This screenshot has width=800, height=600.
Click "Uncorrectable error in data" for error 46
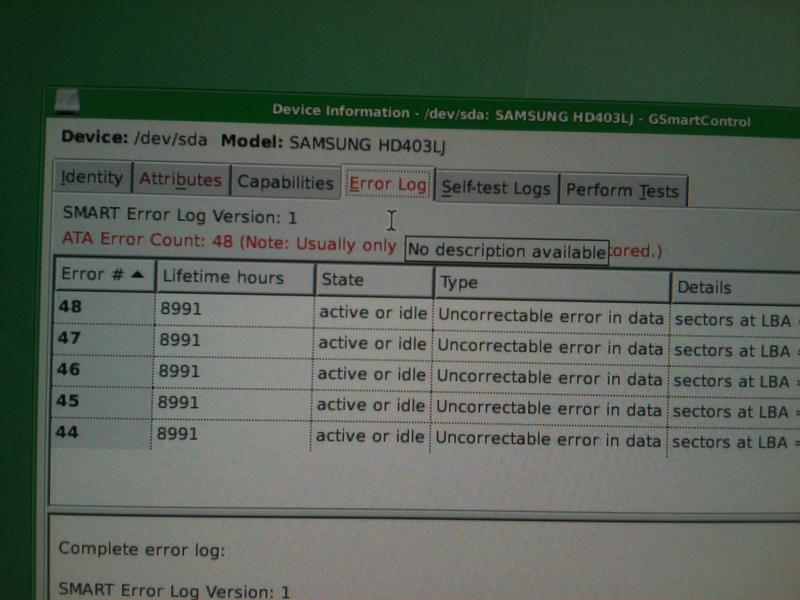pyautogui.click(x=549, y=378)
